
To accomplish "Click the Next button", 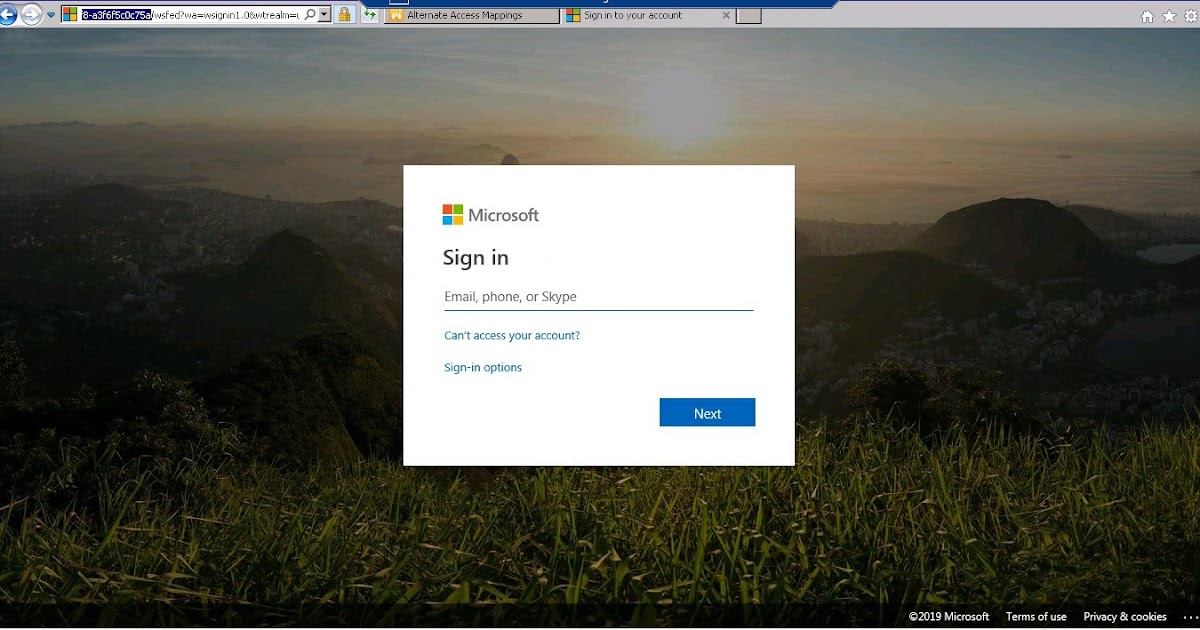I will [707, 412].
